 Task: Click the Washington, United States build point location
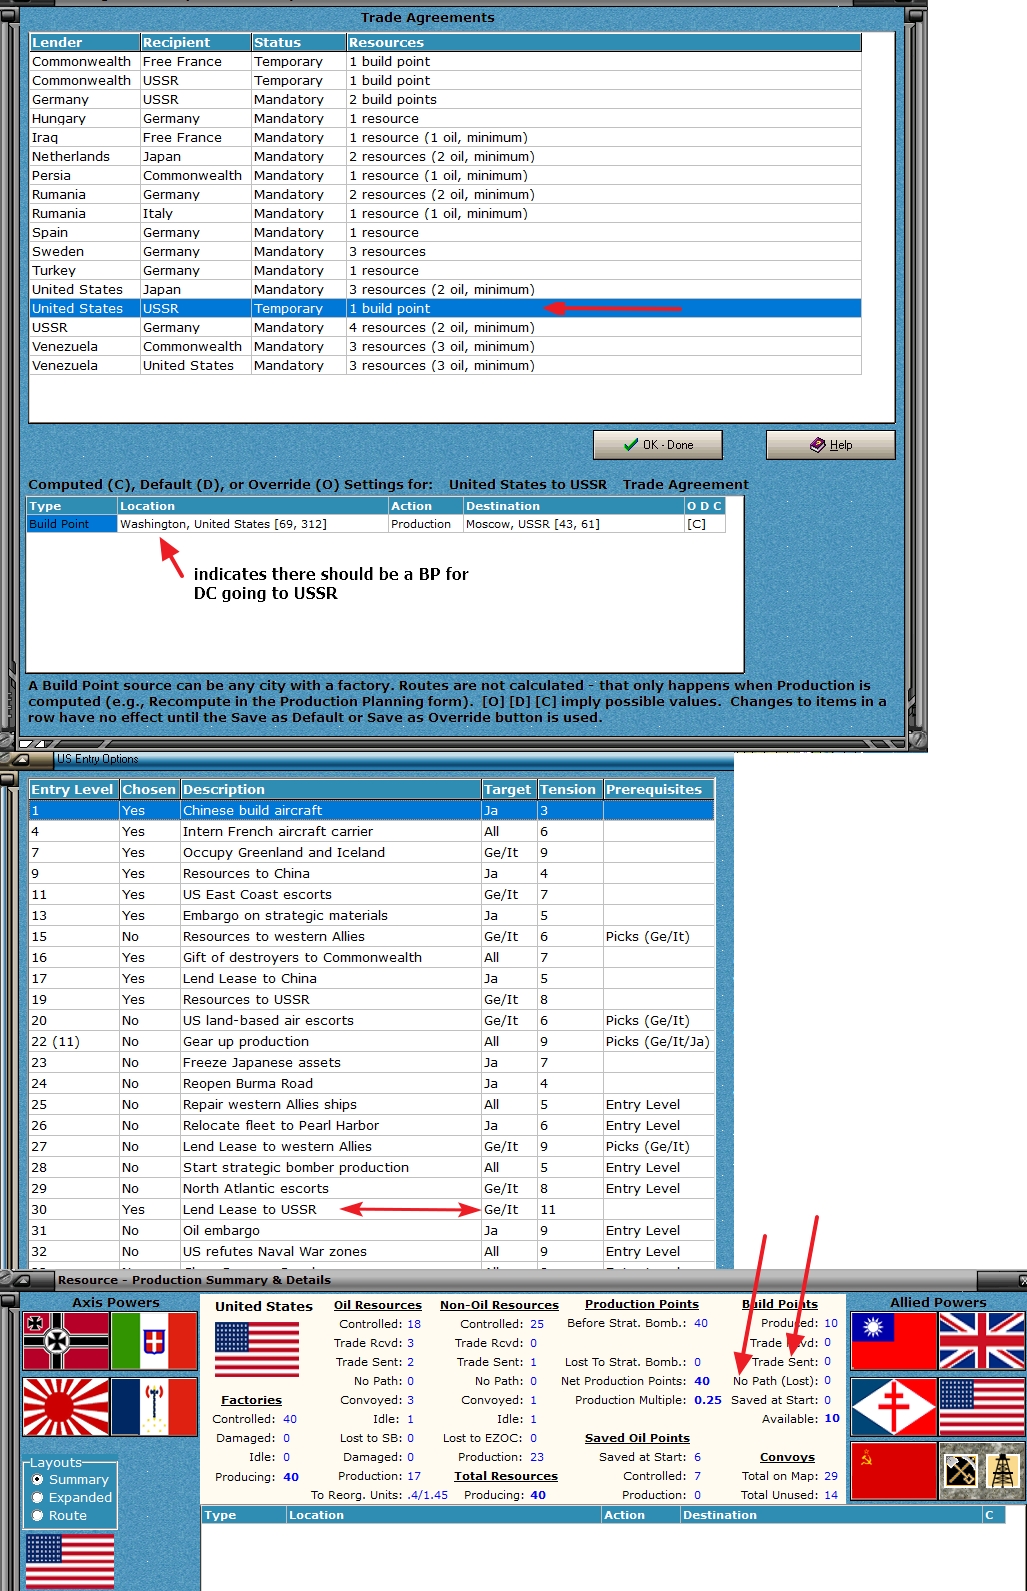click(252, 524)
